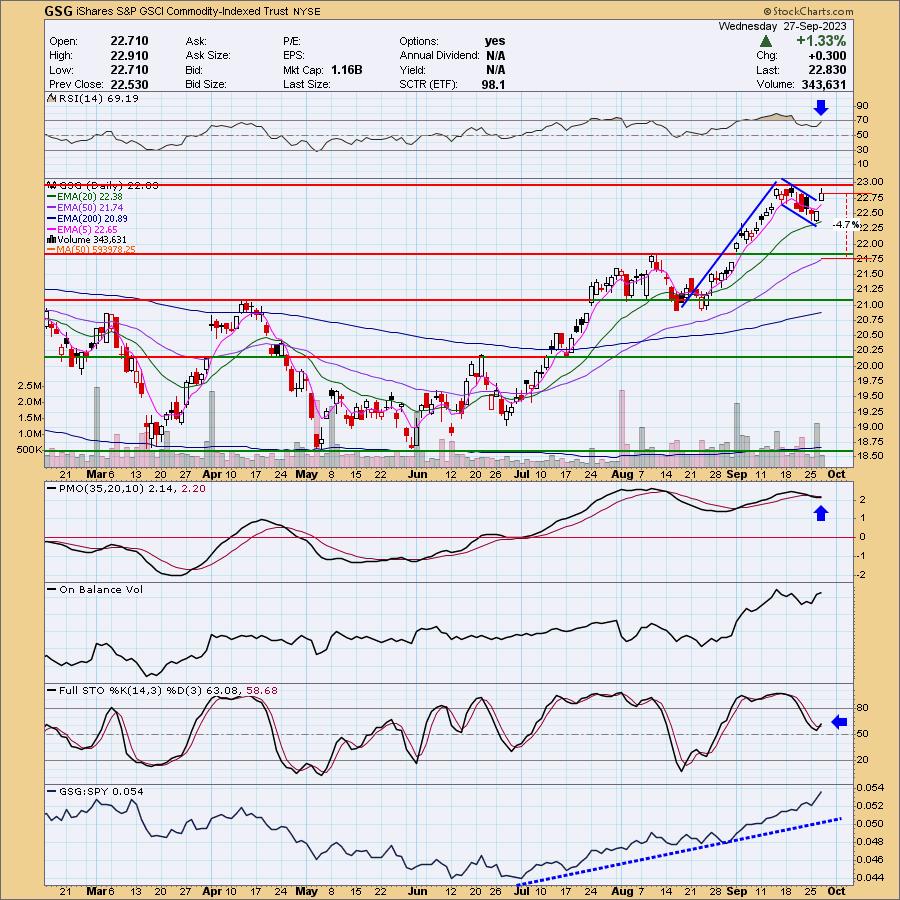Click the High price 22.910
The width and height of the screenshot is (900, 900).
(x=129, y=56)
